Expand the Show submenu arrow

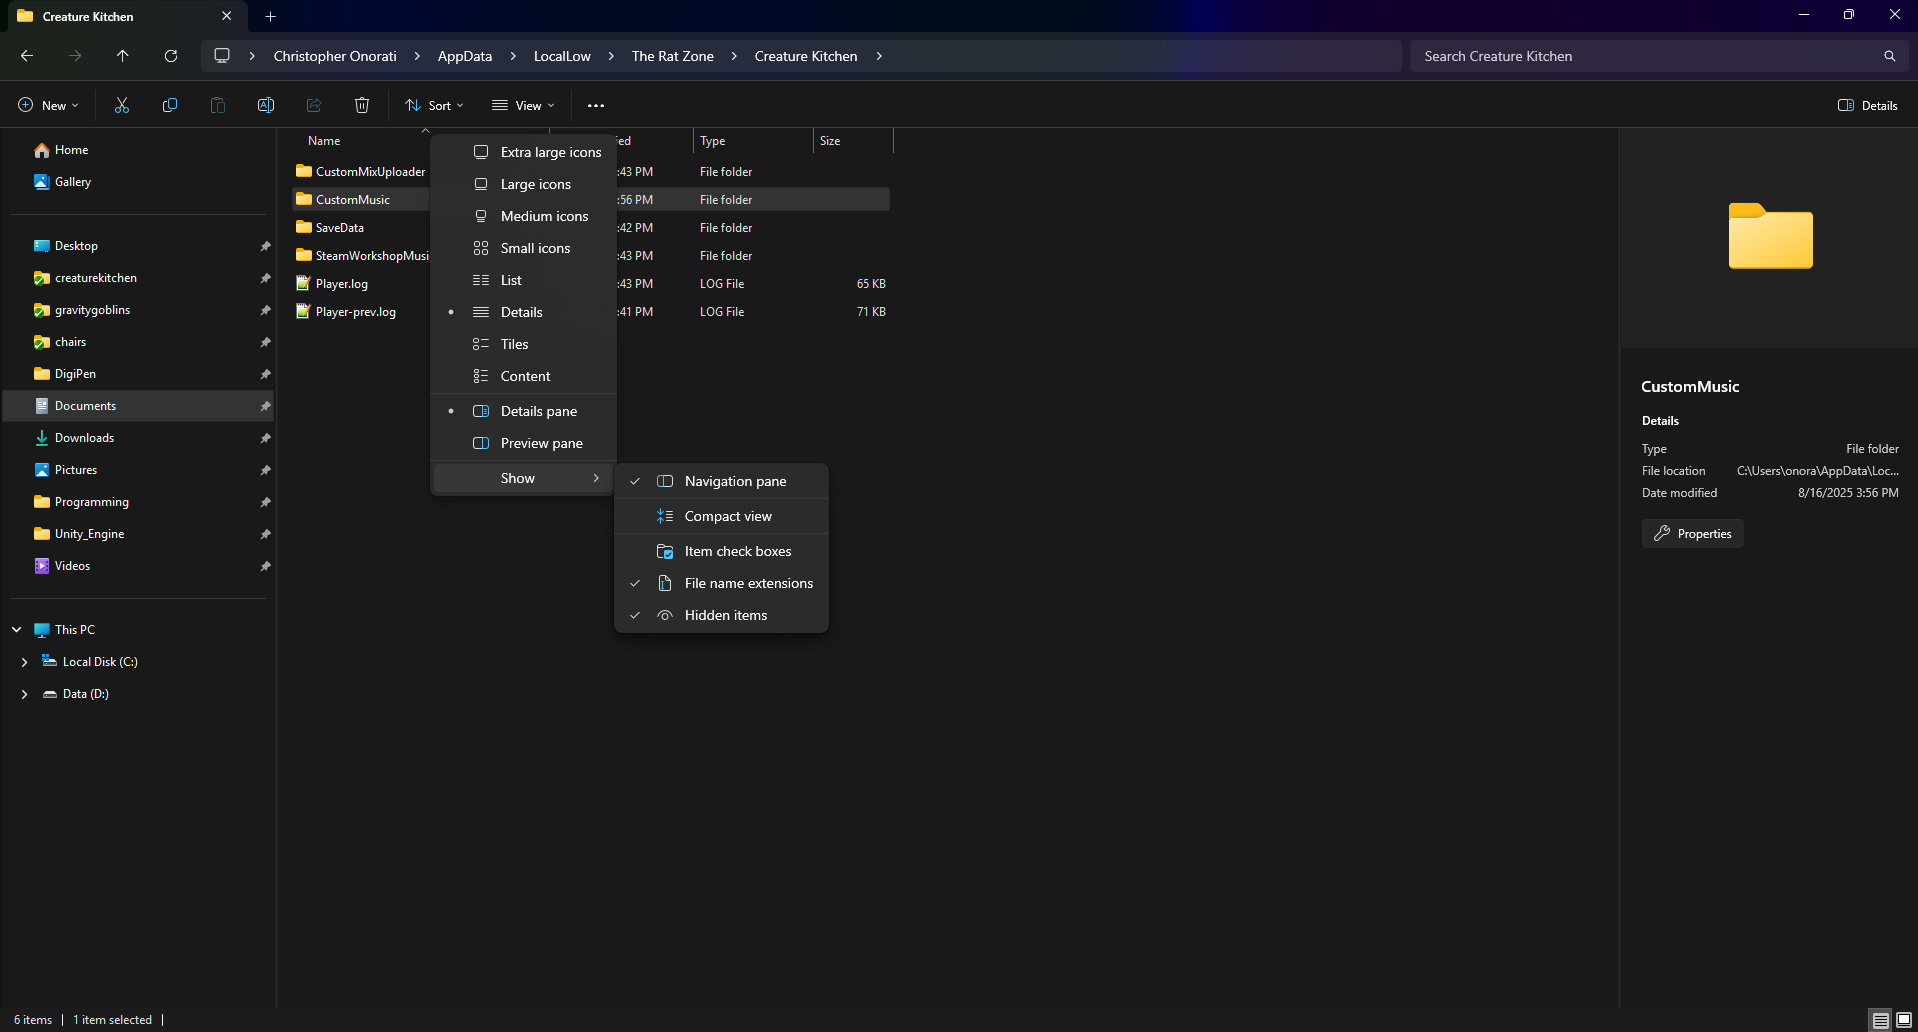pos(596,478)
